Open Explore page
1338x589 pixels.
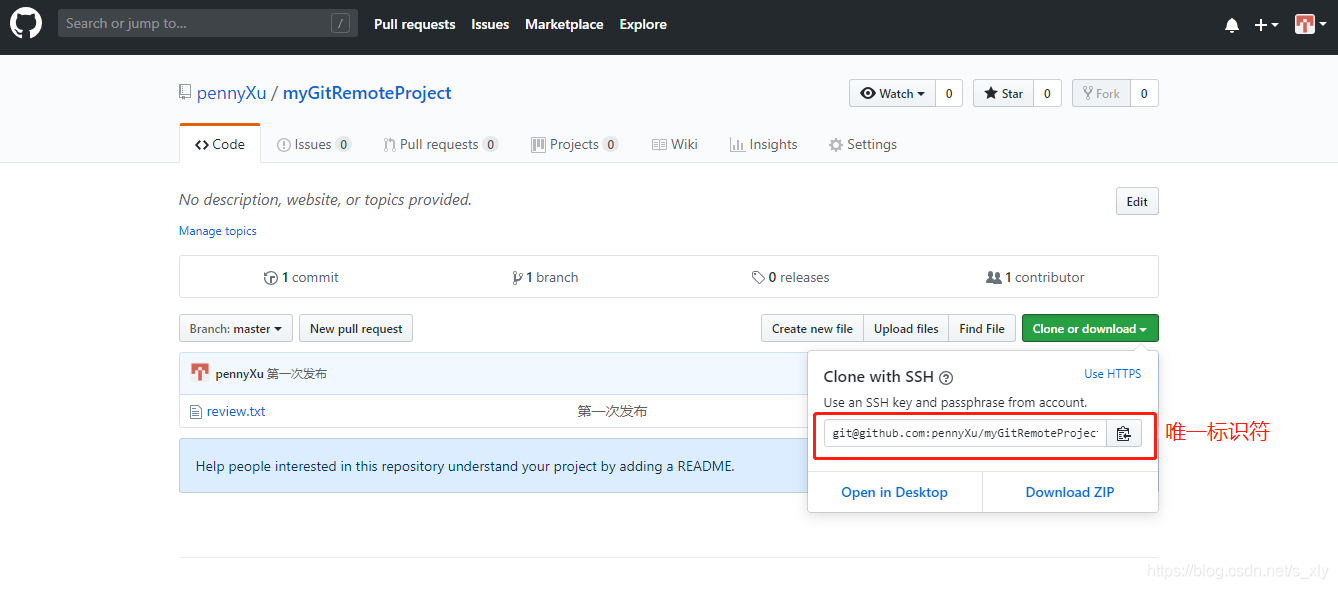643,24
